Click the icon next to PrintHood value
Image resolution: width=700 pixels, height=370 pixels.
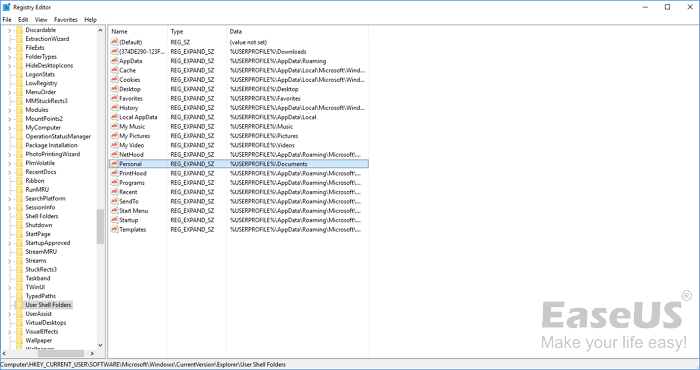[x=114, y=173]
